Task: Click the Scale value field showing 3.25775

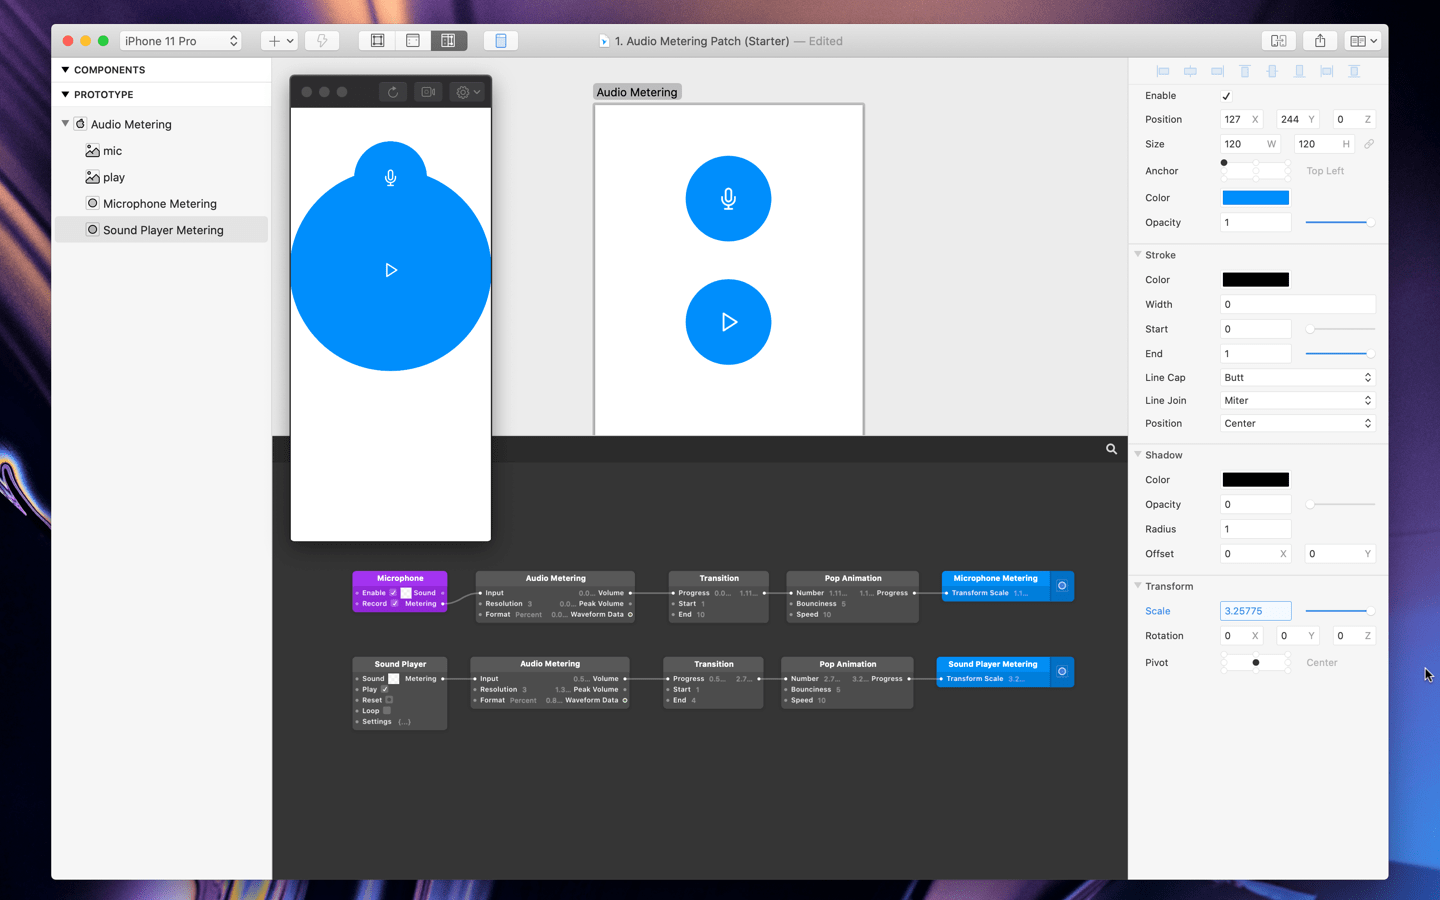Action: click(x=1255, y=610)
